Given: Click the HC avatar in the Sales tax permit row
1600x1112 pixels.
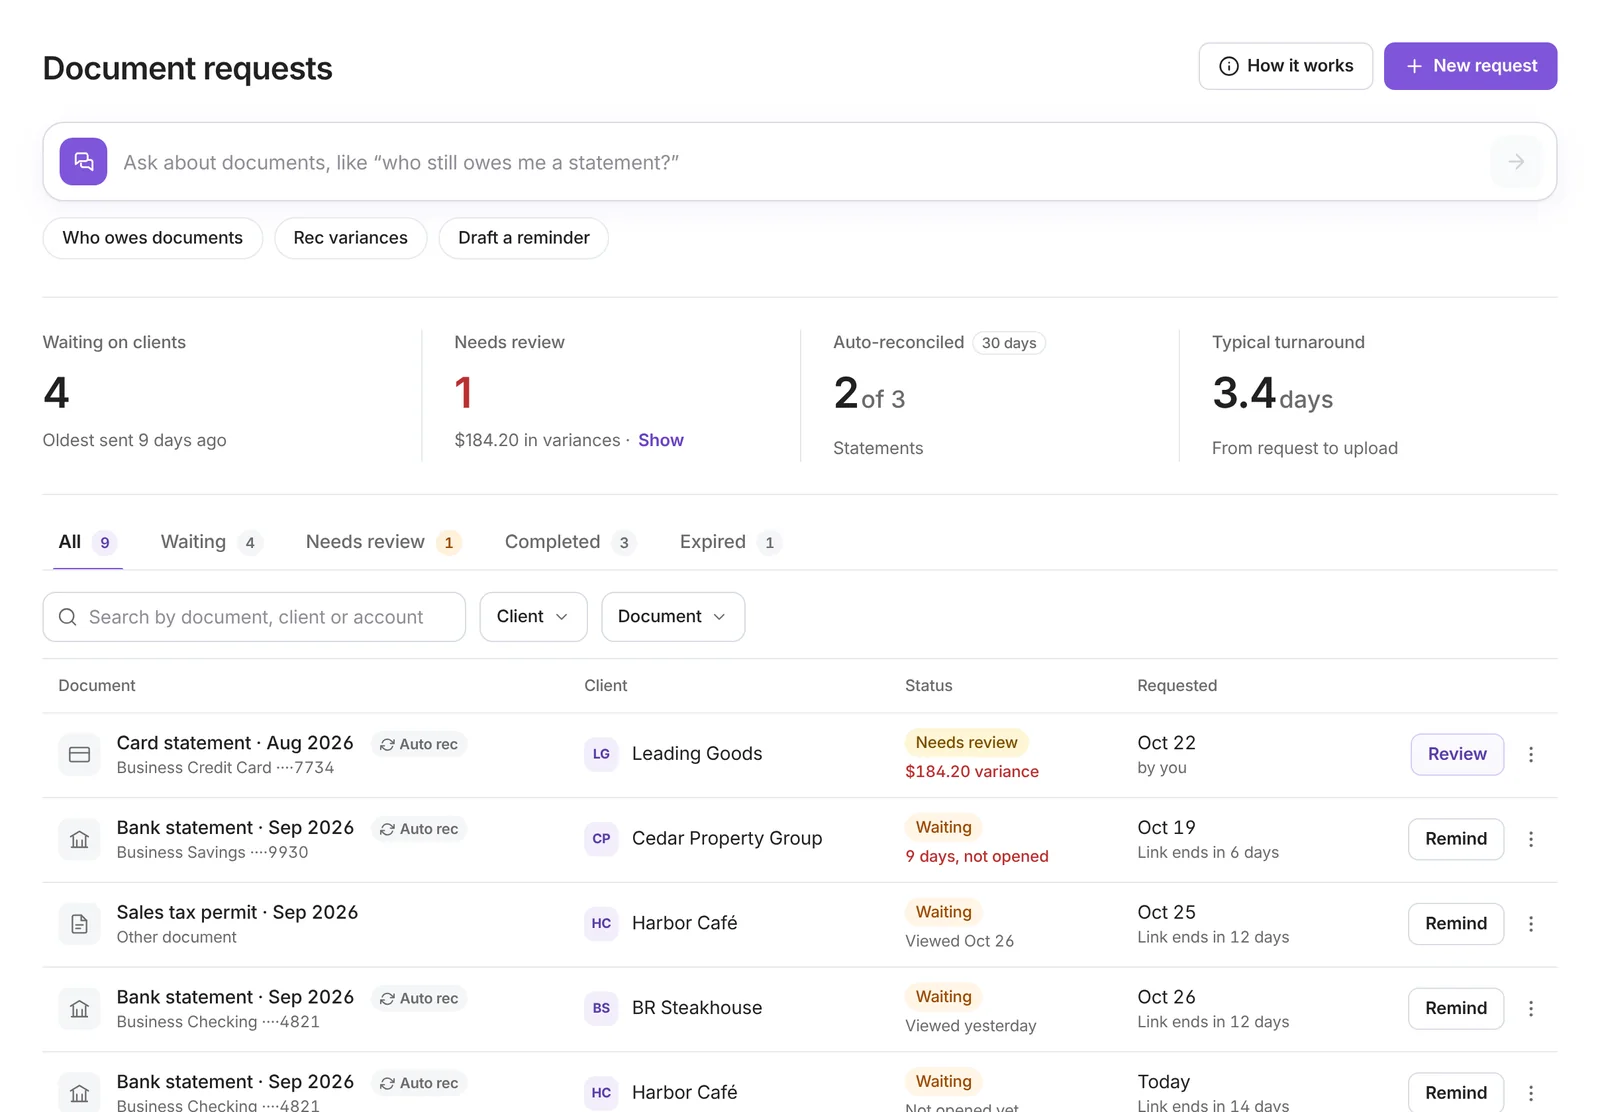Looking at the screenshot, I should pyautogui.click(x=601, y=923).
